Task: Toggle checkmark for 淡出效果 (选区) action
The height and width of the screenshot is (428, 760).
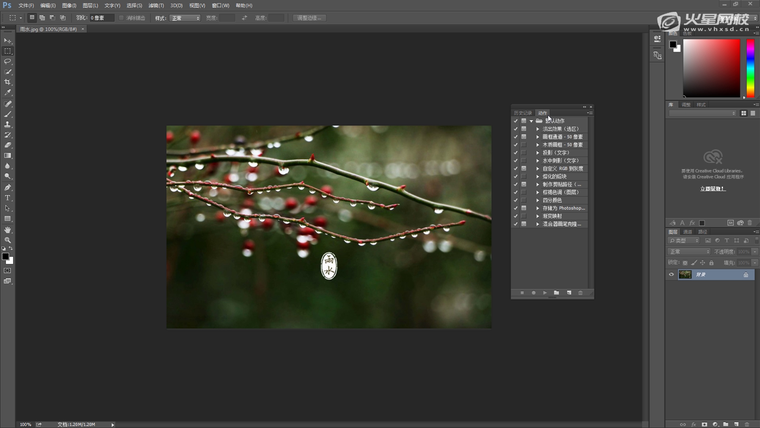Action: [x=516, y=129]
